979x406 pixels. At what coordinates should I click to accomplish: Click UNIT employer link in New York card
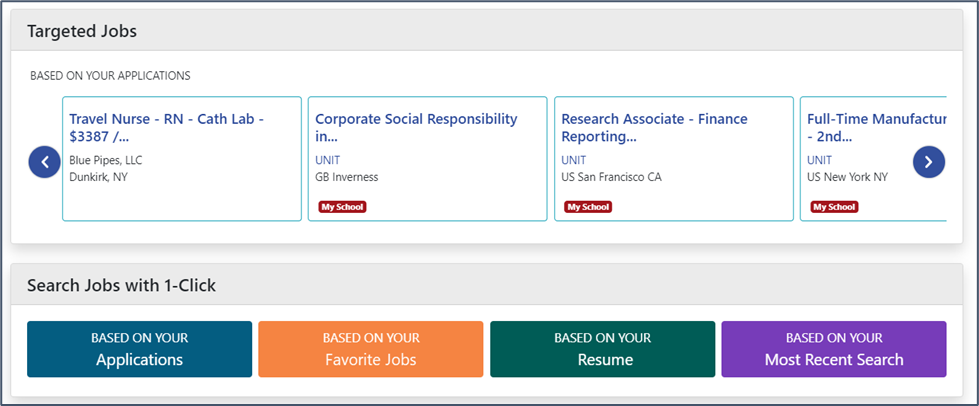click(819, 161)
